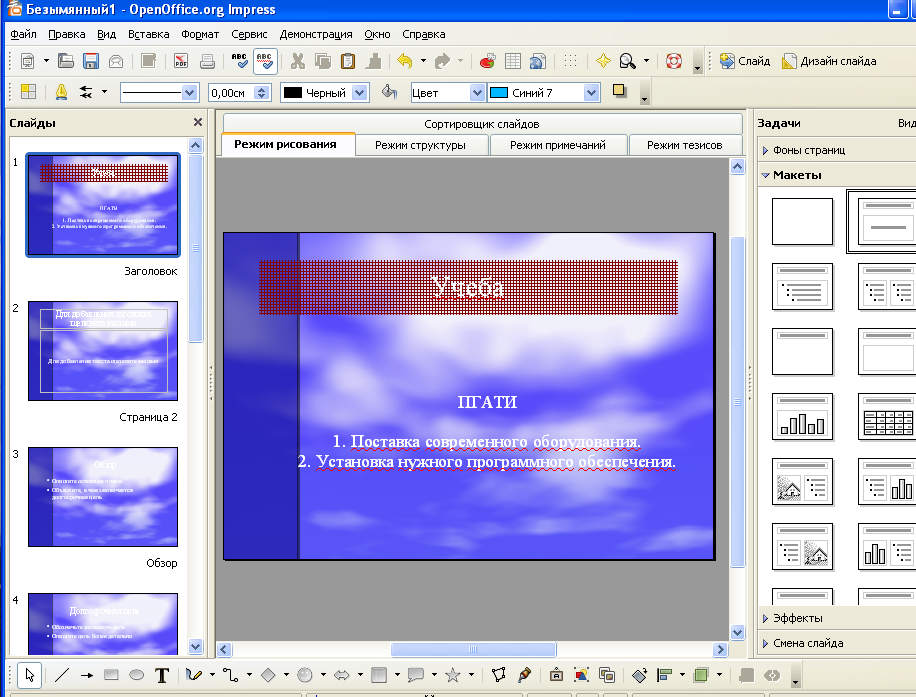Select the Text tool
The width and height of the screenshot is (916, 697).
click(x=162, y=675)
